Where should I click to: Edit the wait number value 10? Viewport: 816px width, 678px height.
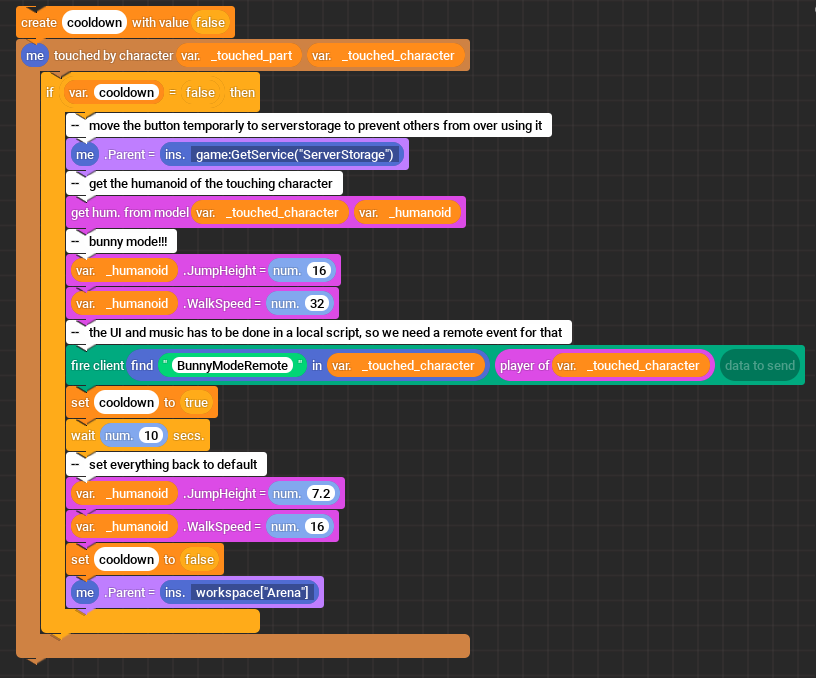tap(151, 435)
